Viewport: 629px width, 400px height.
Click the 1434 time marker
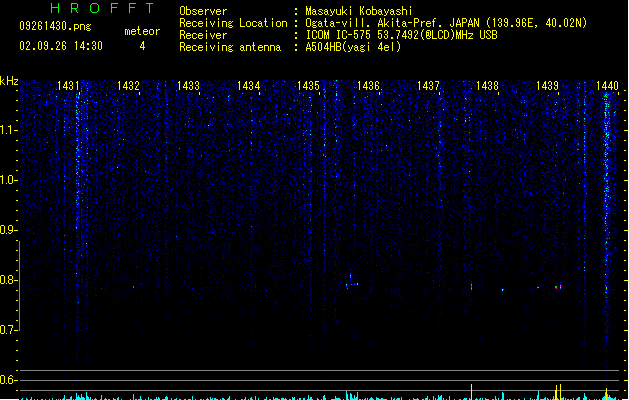point(248,86)
